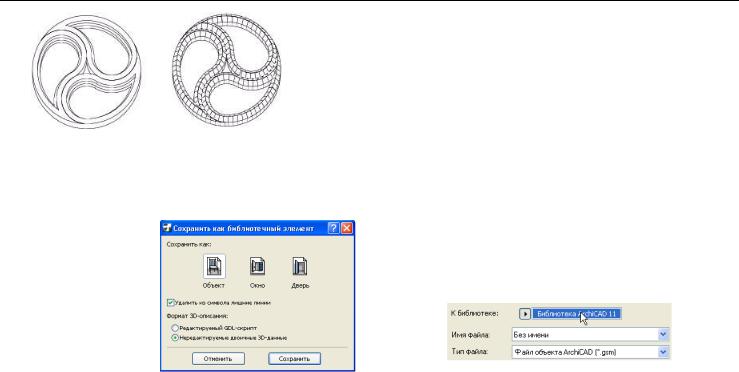Choose Редактируемый GDL-скрипт radio option

(x=175, y=328)
